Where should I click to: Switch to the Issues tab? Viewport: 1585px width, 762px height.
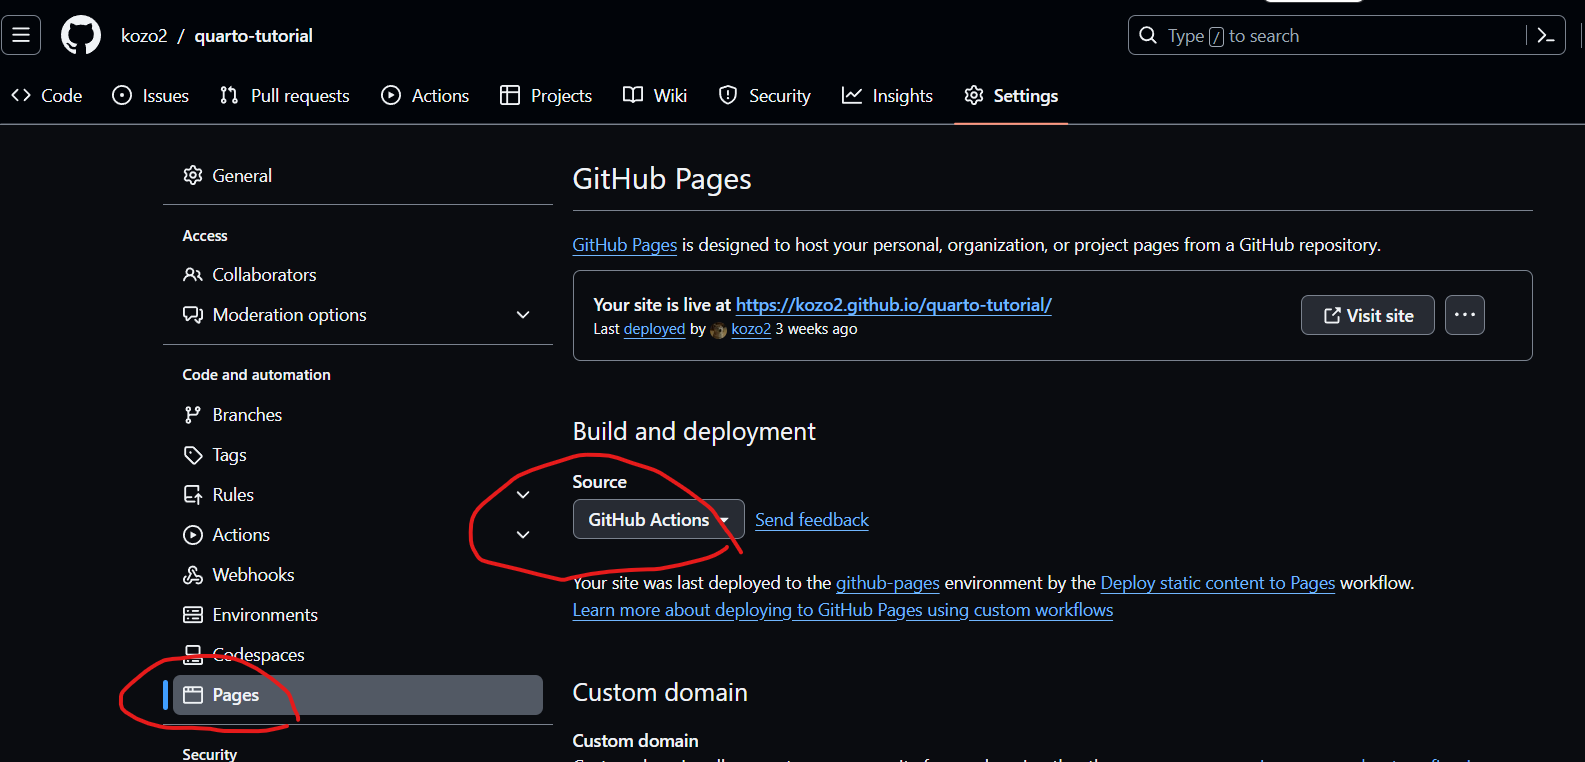pos(151,95)
